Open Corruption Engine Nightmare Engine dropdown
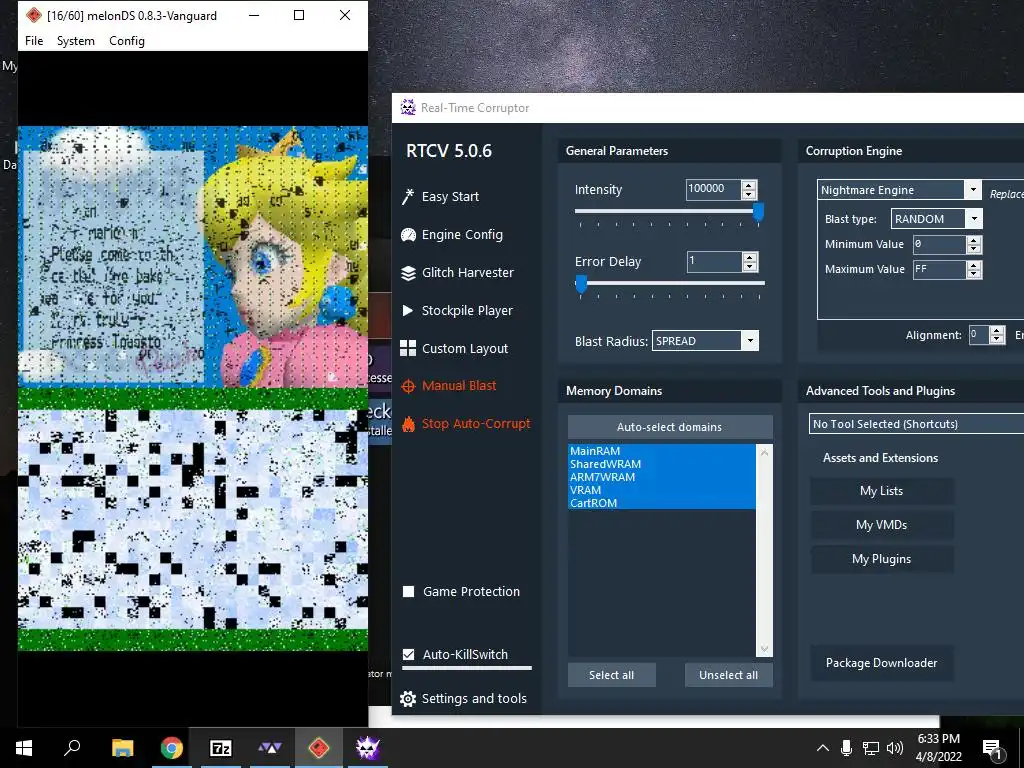The height and width of the screenshot is (768, 1024). coord(973,190)
